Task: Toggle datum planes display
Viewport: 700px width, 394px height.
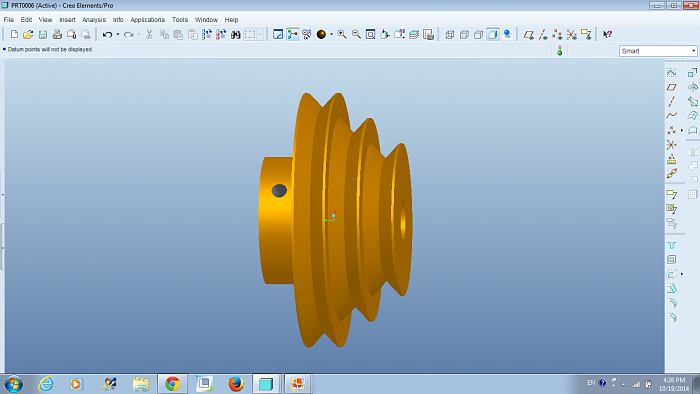Action: click(x=529, y=34)
